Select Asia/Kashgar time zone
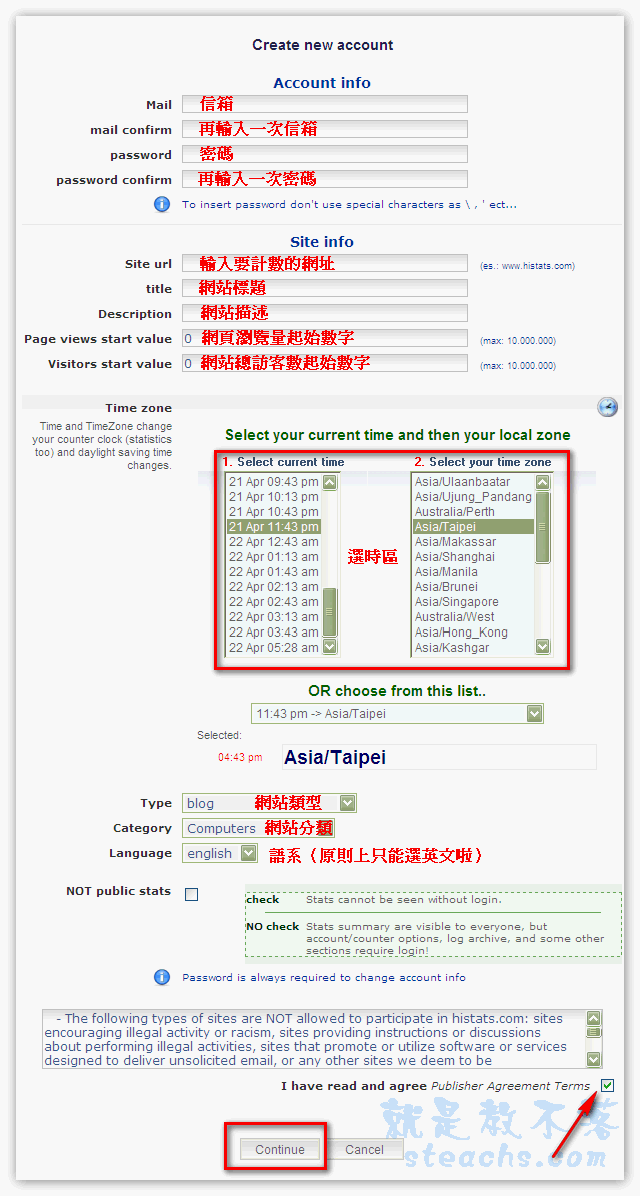 click(x=473, y=648)
